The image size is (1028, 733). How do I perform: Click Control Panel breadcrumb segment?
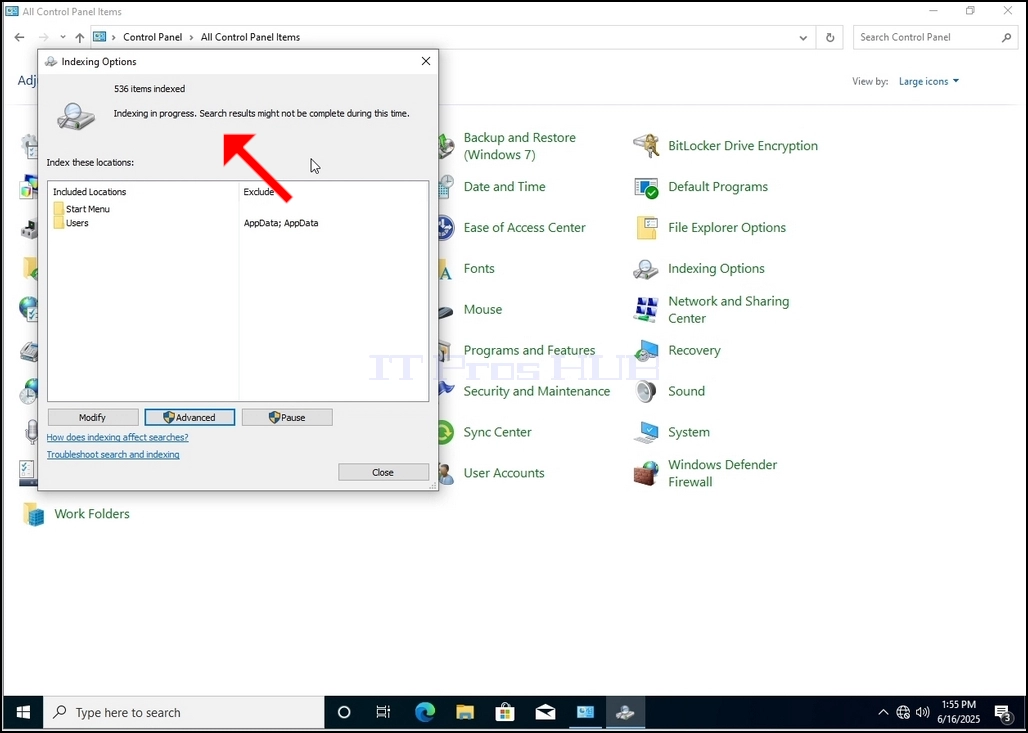pos(153,37)
